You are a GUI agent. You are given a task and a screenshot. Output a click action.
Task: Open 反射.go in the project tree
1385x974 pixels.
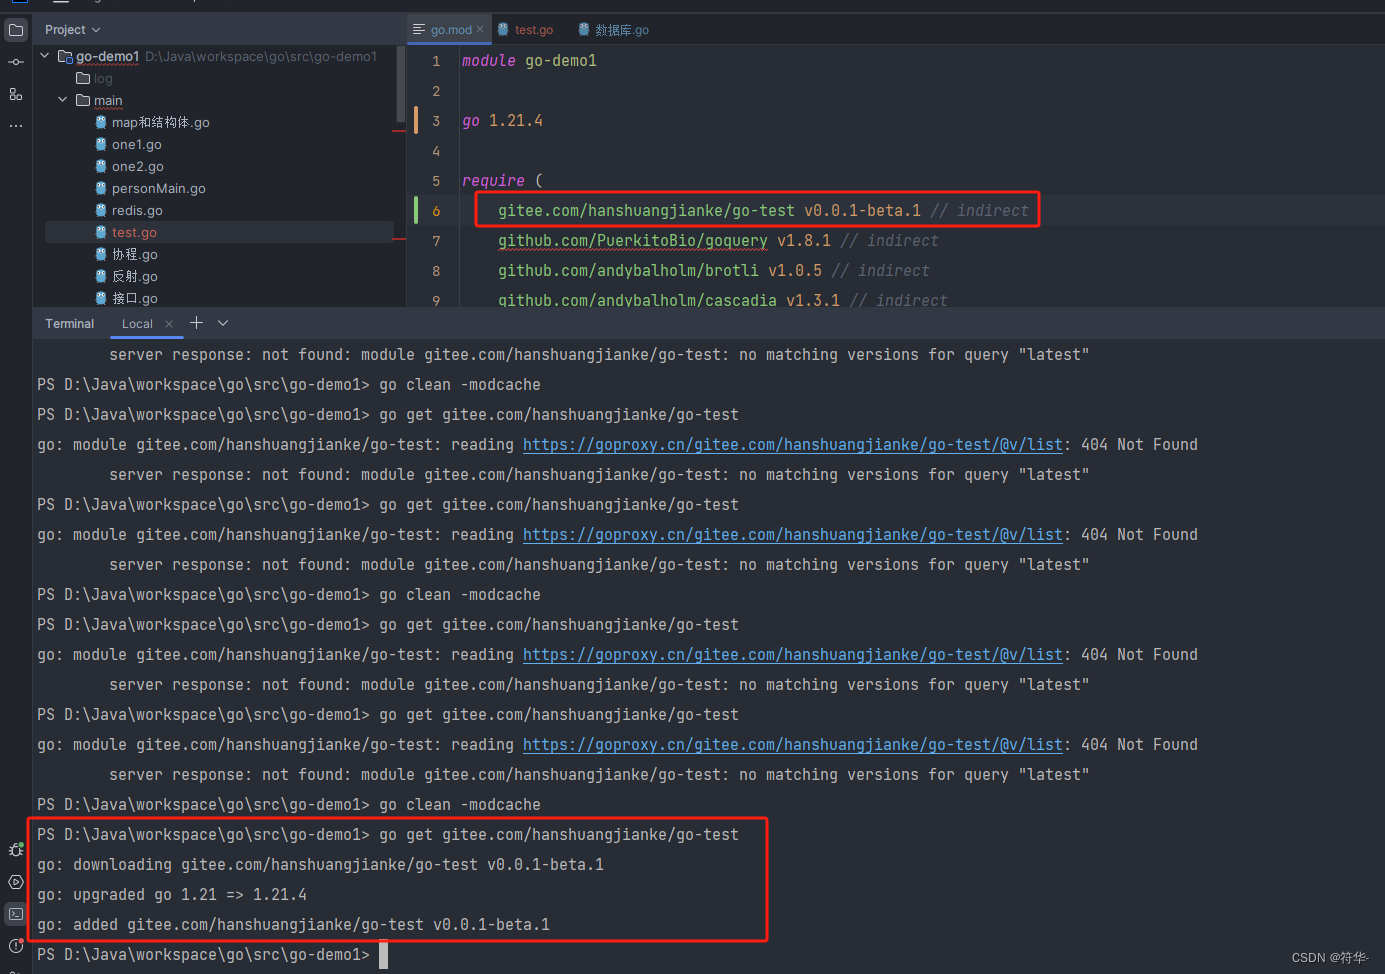(134, 276)
